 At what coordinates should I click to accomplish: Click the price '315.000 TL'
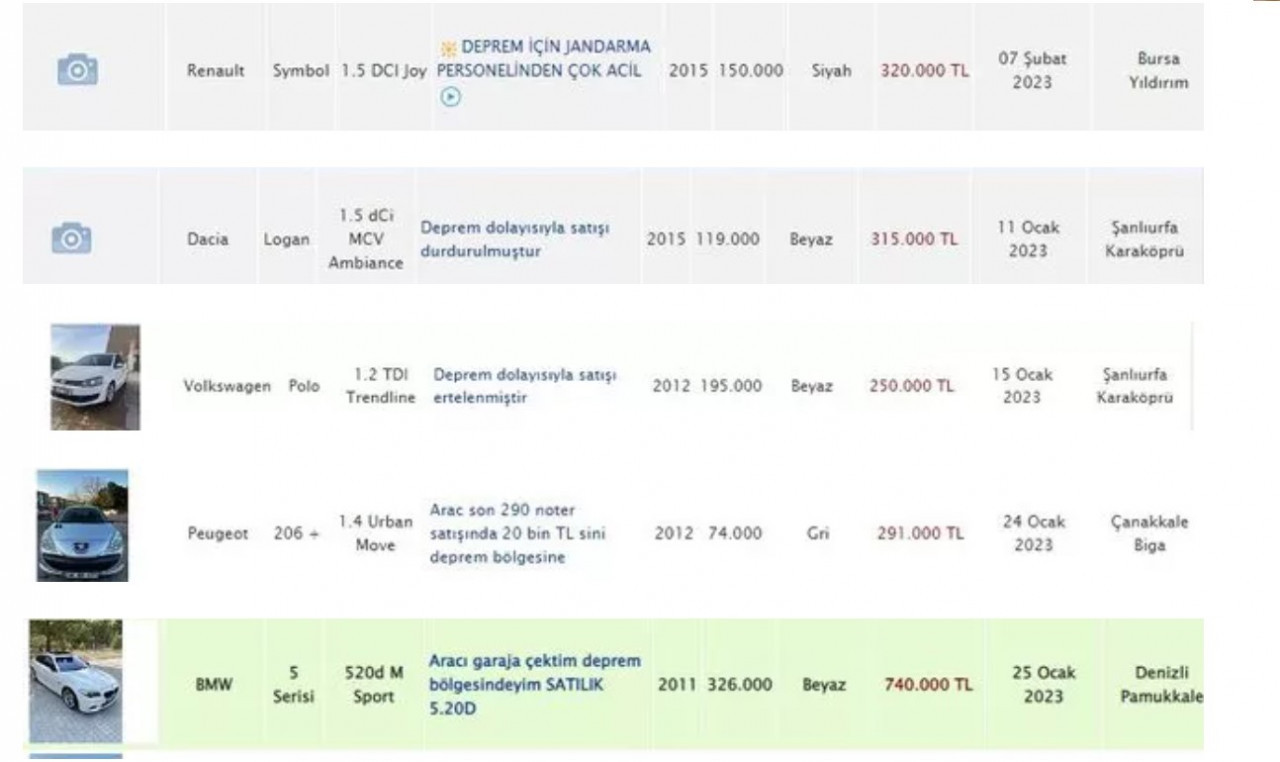coord(914,240)
